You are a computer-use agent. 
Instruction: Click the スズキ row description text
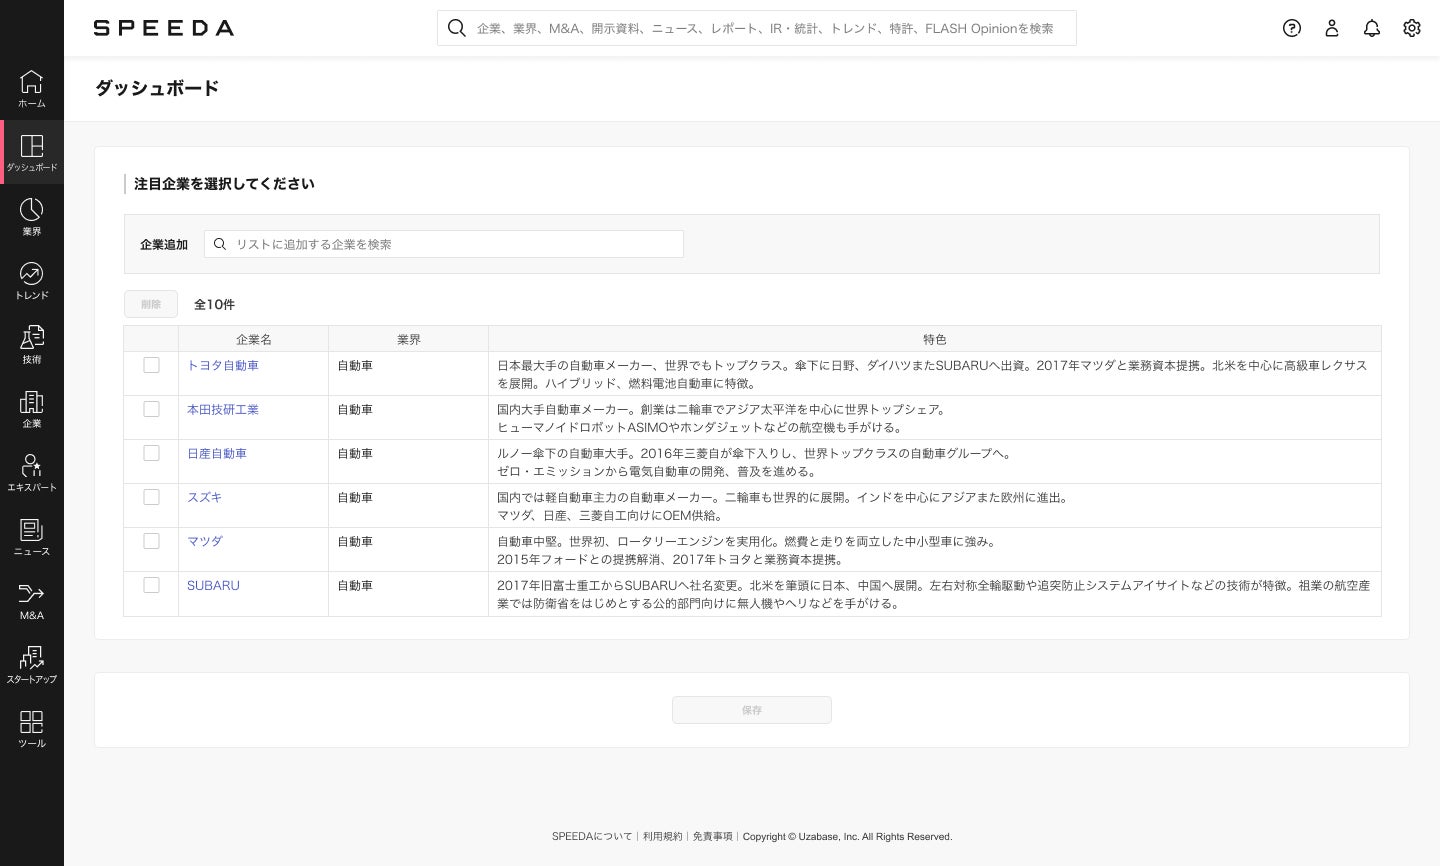pyautogui.click(x=783, y=506)
